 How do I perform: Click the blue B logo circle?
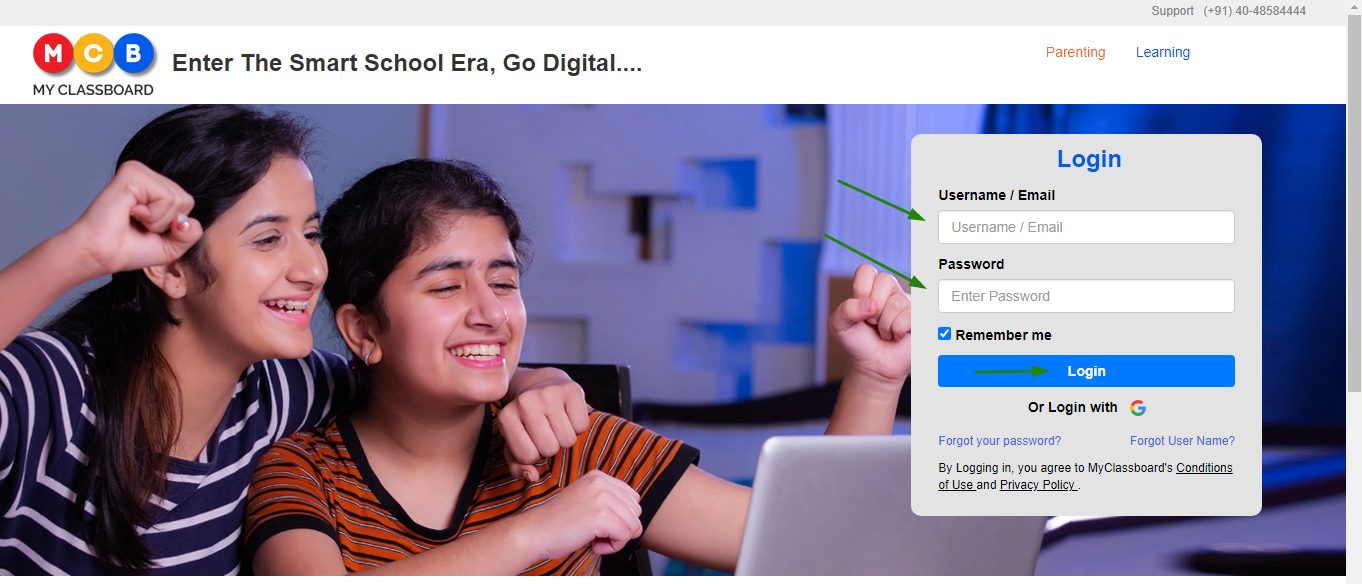point(134,54)
